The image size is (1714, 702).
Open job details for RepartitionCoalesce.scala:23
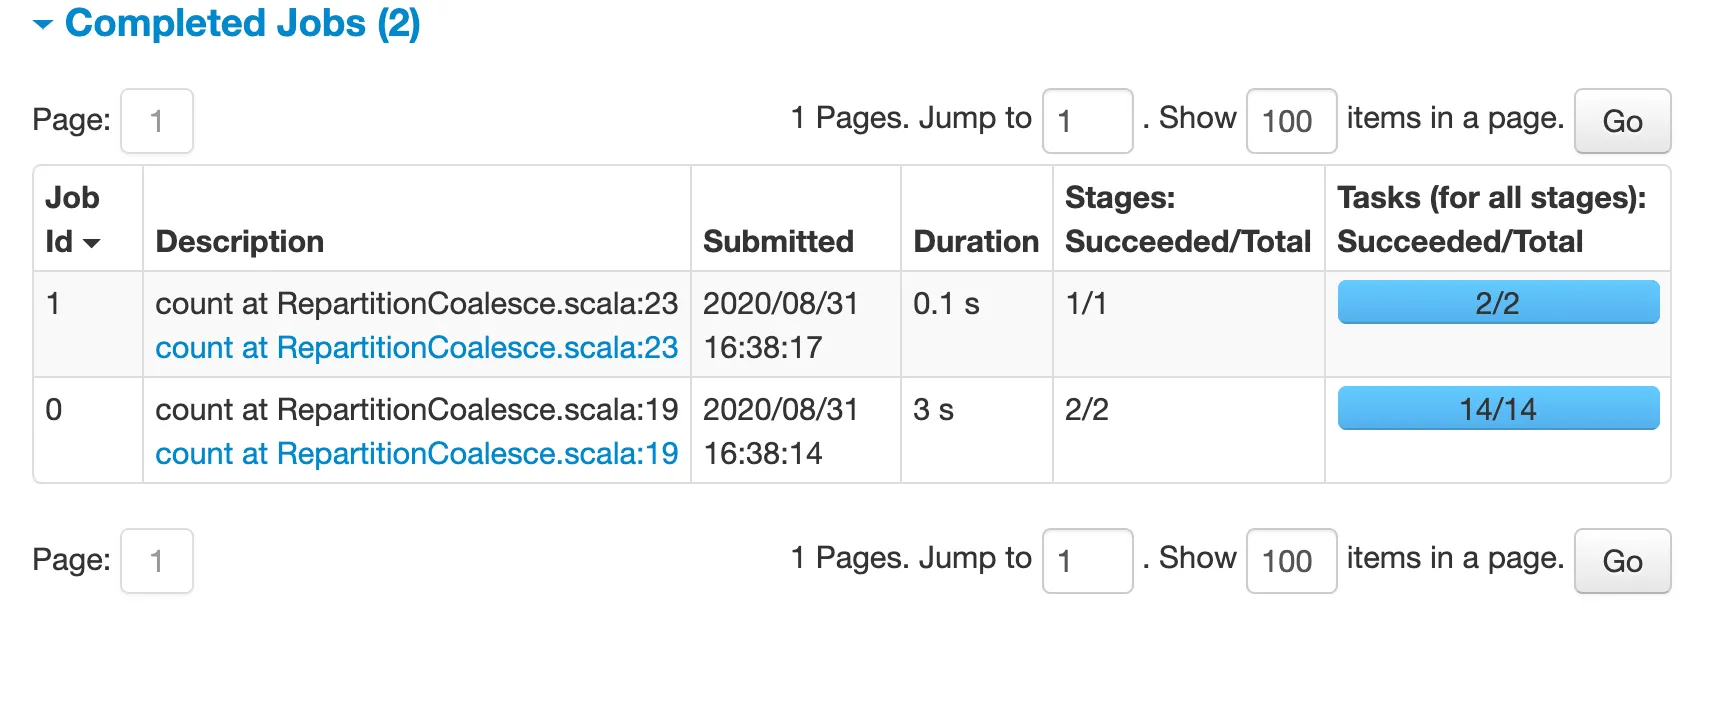point(416,347)
